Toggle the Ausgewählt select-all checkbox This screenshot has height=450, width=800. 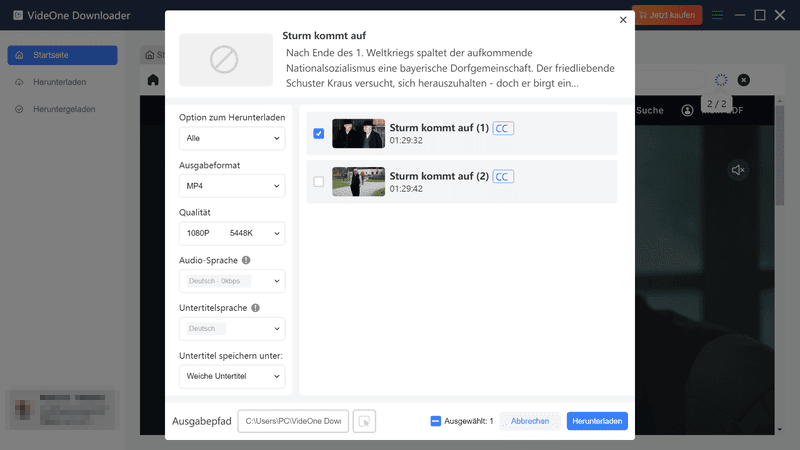tap(435, 421)
